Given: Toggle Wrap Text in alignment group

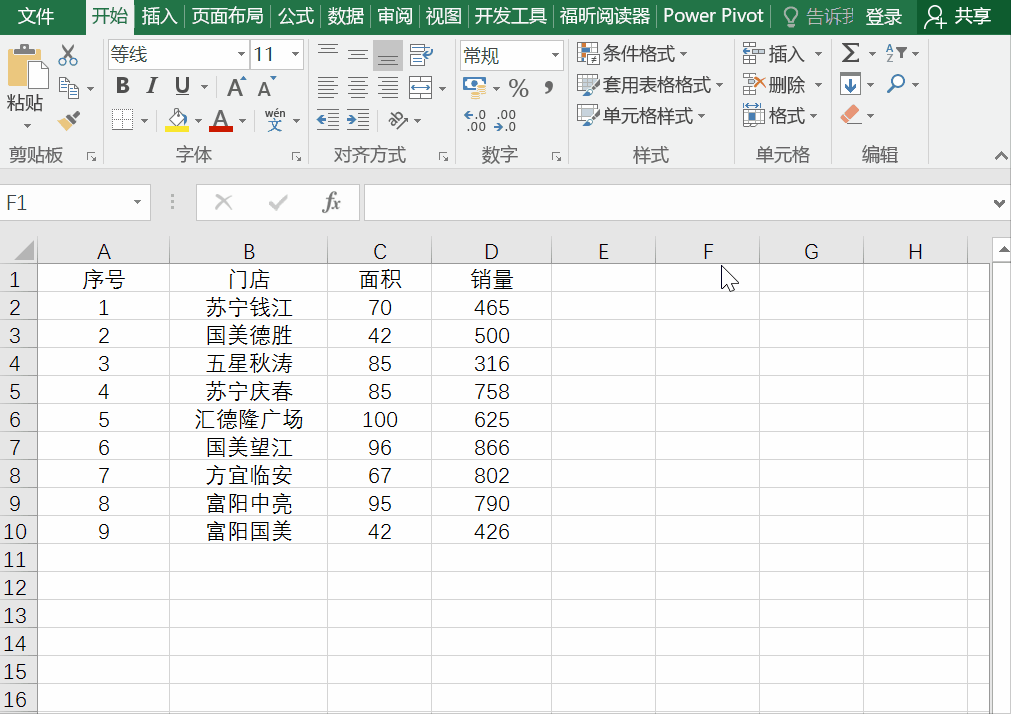Looking at the screenshot, I should coord(420,55).
